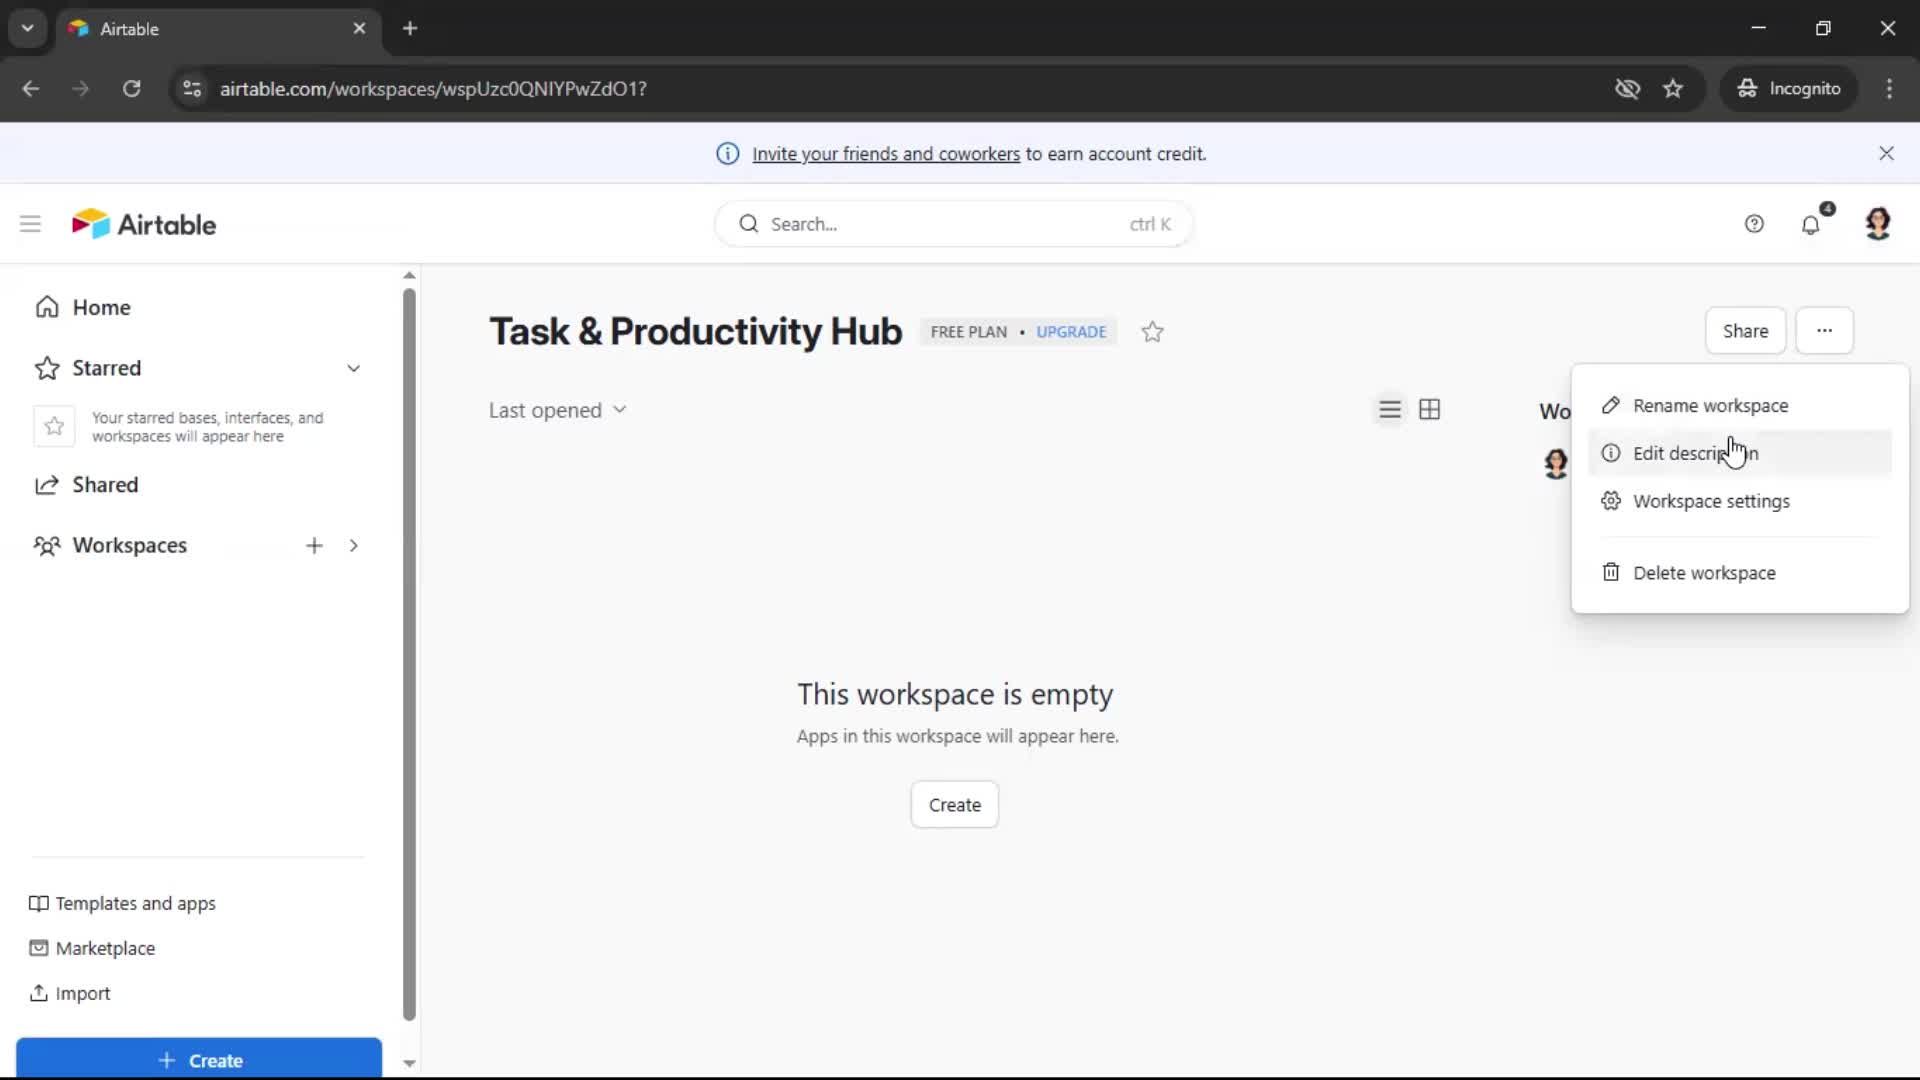Open the site information icon
Screen dimensions: 1920x1080
click(x=192, y=89)
